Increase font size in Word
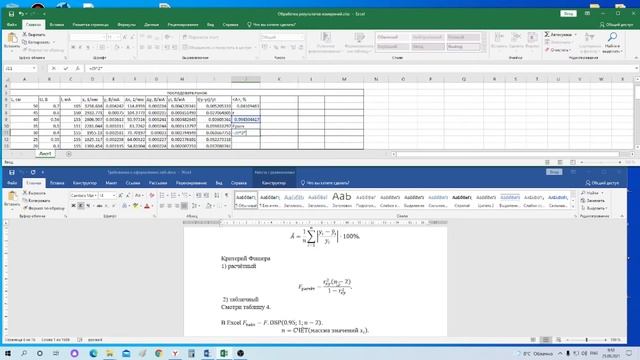 click(x=121, y=196)
